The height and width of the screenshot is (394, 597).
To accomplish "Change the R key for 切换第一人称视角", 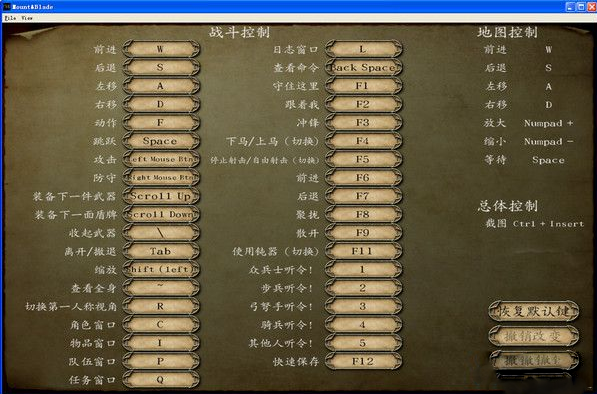I will click(161, 306).
